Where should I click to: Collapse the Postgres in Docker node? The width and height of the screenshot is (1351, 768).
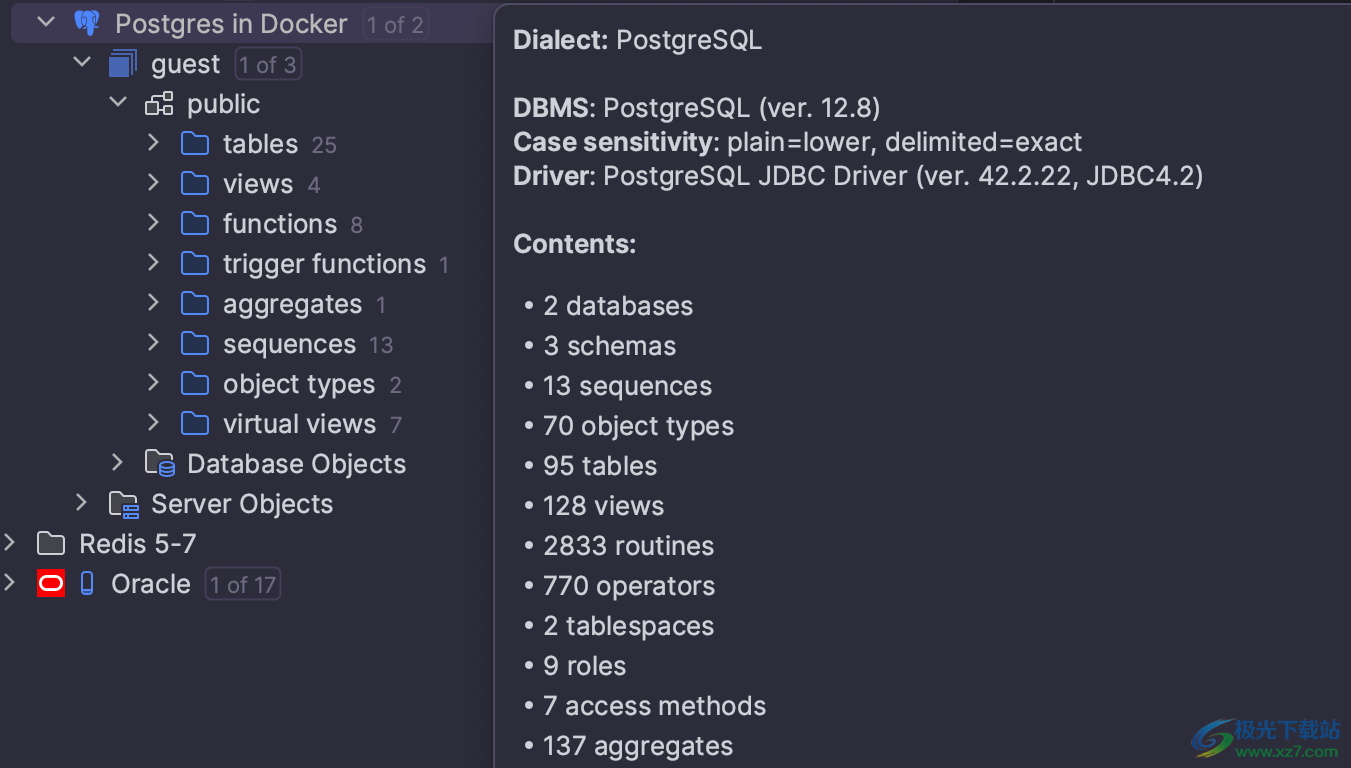click(46, 22)
